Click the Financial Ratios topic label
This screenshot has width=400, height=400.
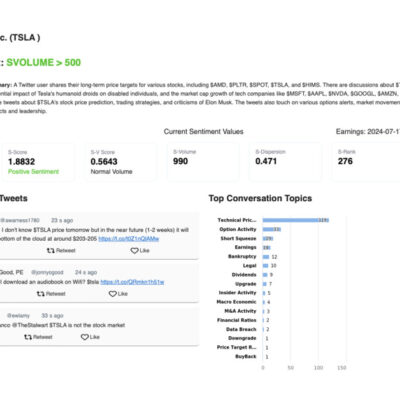tap(237, 320)
